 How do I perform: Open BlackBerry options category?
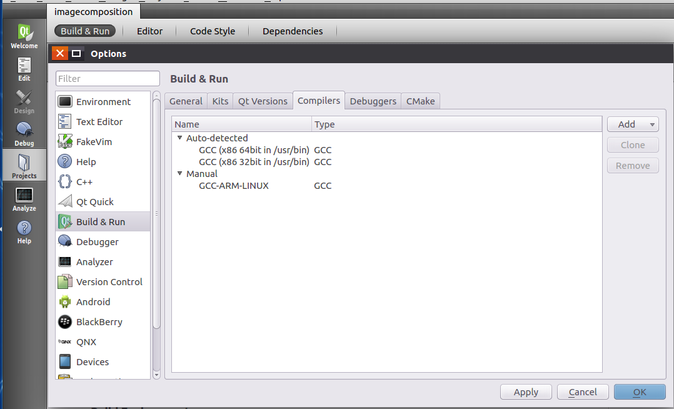point(100,322)
